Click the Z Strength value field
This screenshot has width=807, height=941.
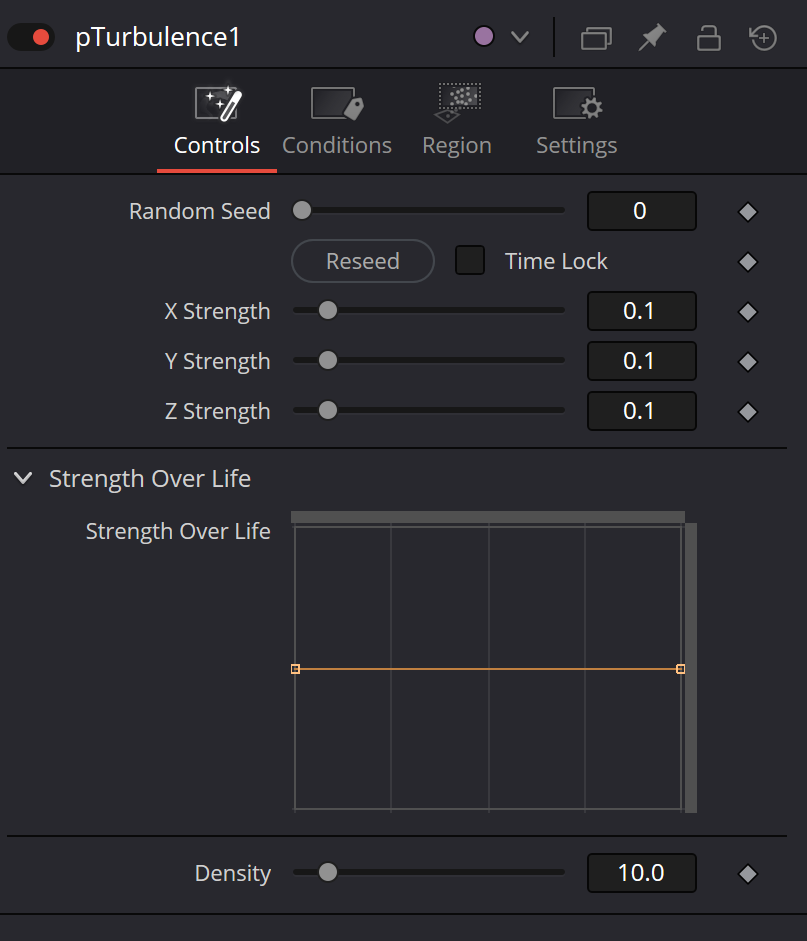coord(641,411)
